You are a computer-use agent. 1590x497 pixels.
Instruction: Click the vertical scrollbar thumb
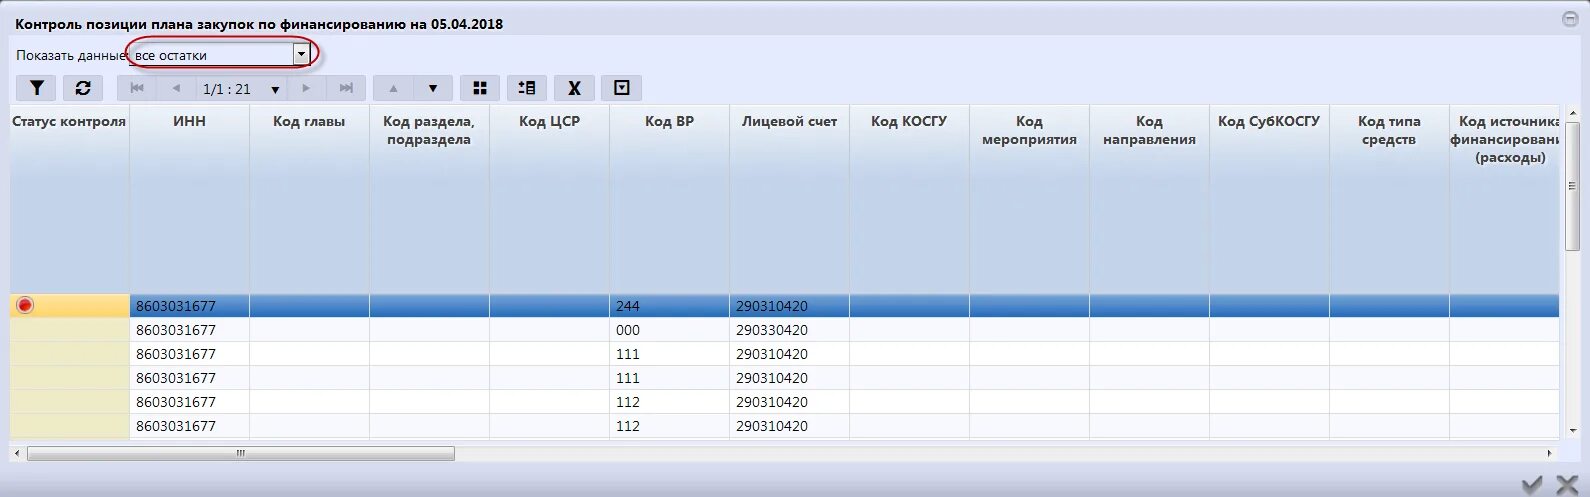pyautogui.click(x=1572, y=186)
